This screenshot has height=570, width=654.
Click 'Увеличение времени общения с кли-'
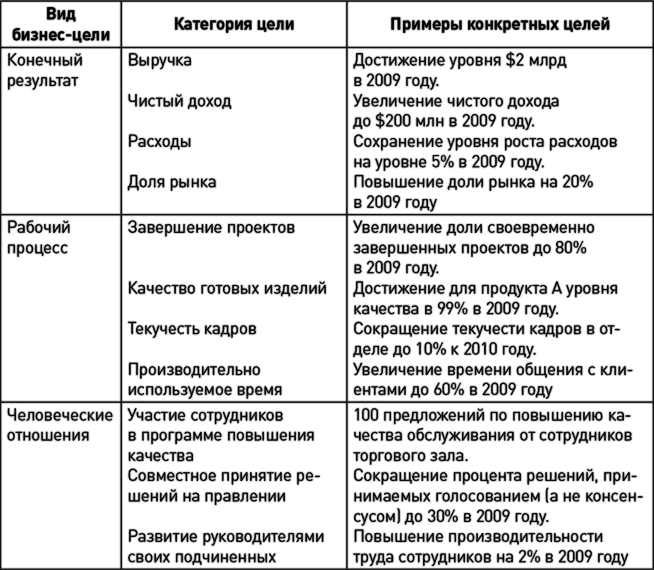click(x=493, y=369)
